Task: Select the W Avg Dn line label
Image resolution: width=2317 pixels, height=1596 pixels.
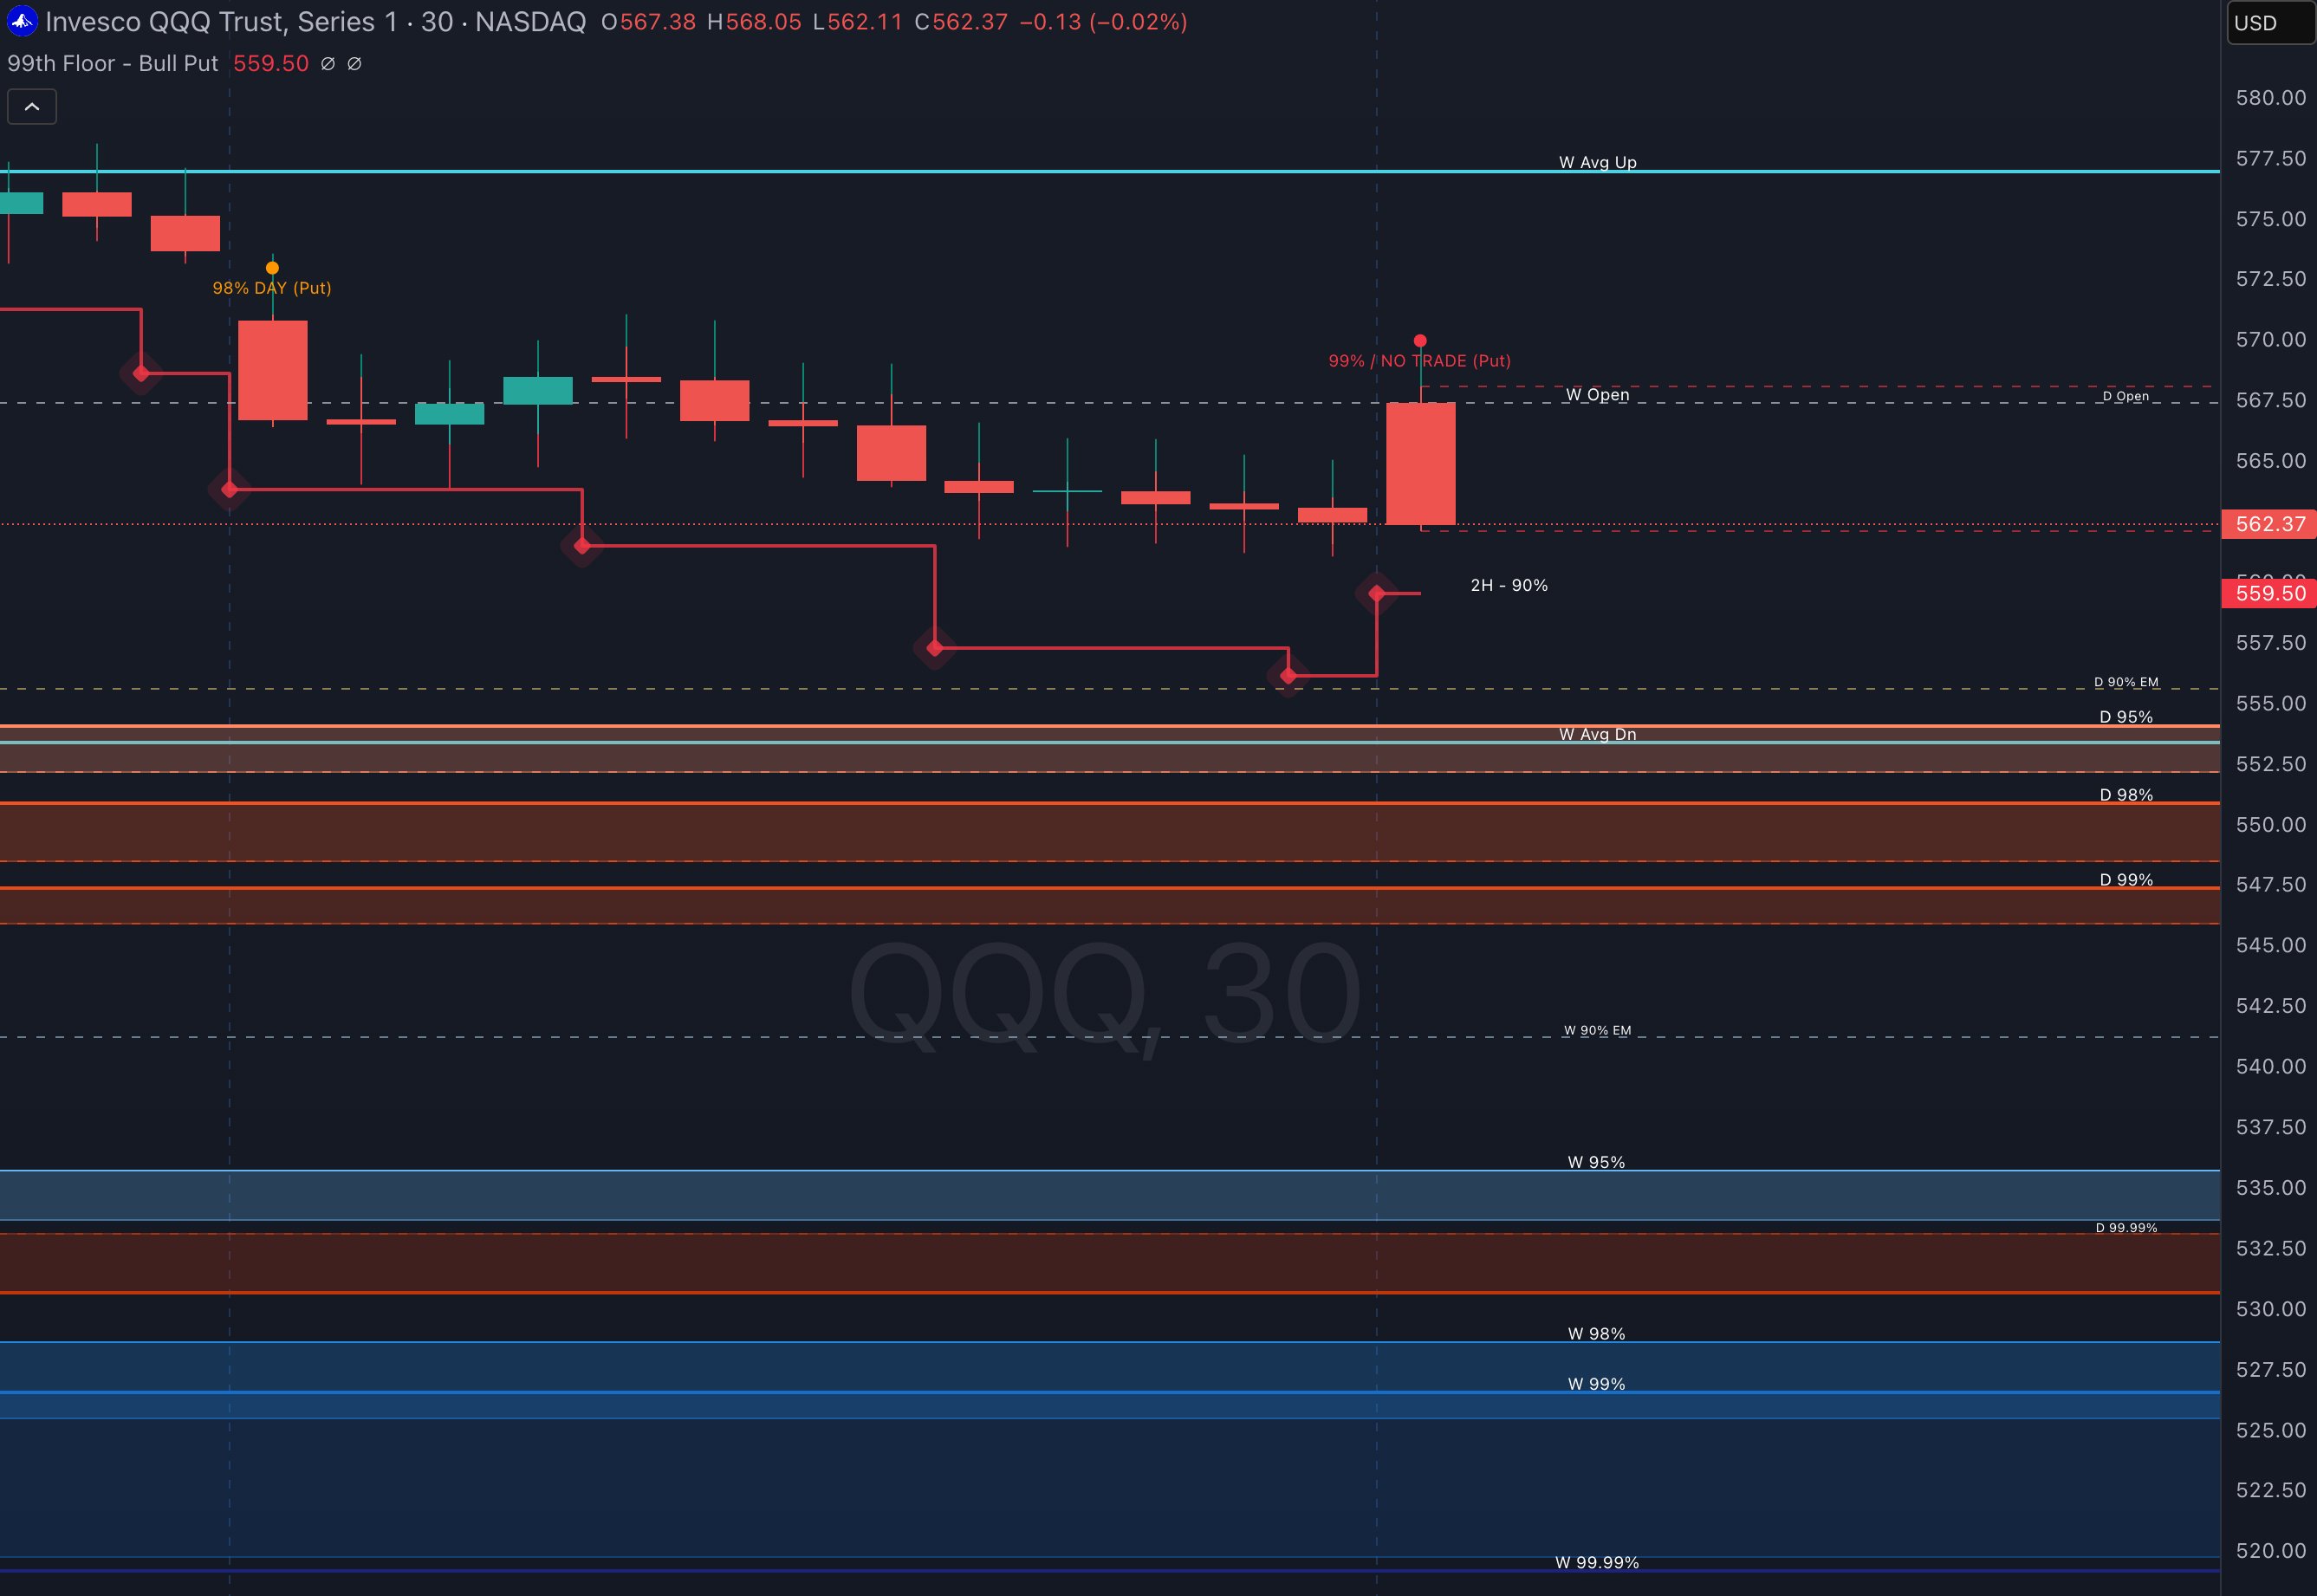Action: point(1598,734)
